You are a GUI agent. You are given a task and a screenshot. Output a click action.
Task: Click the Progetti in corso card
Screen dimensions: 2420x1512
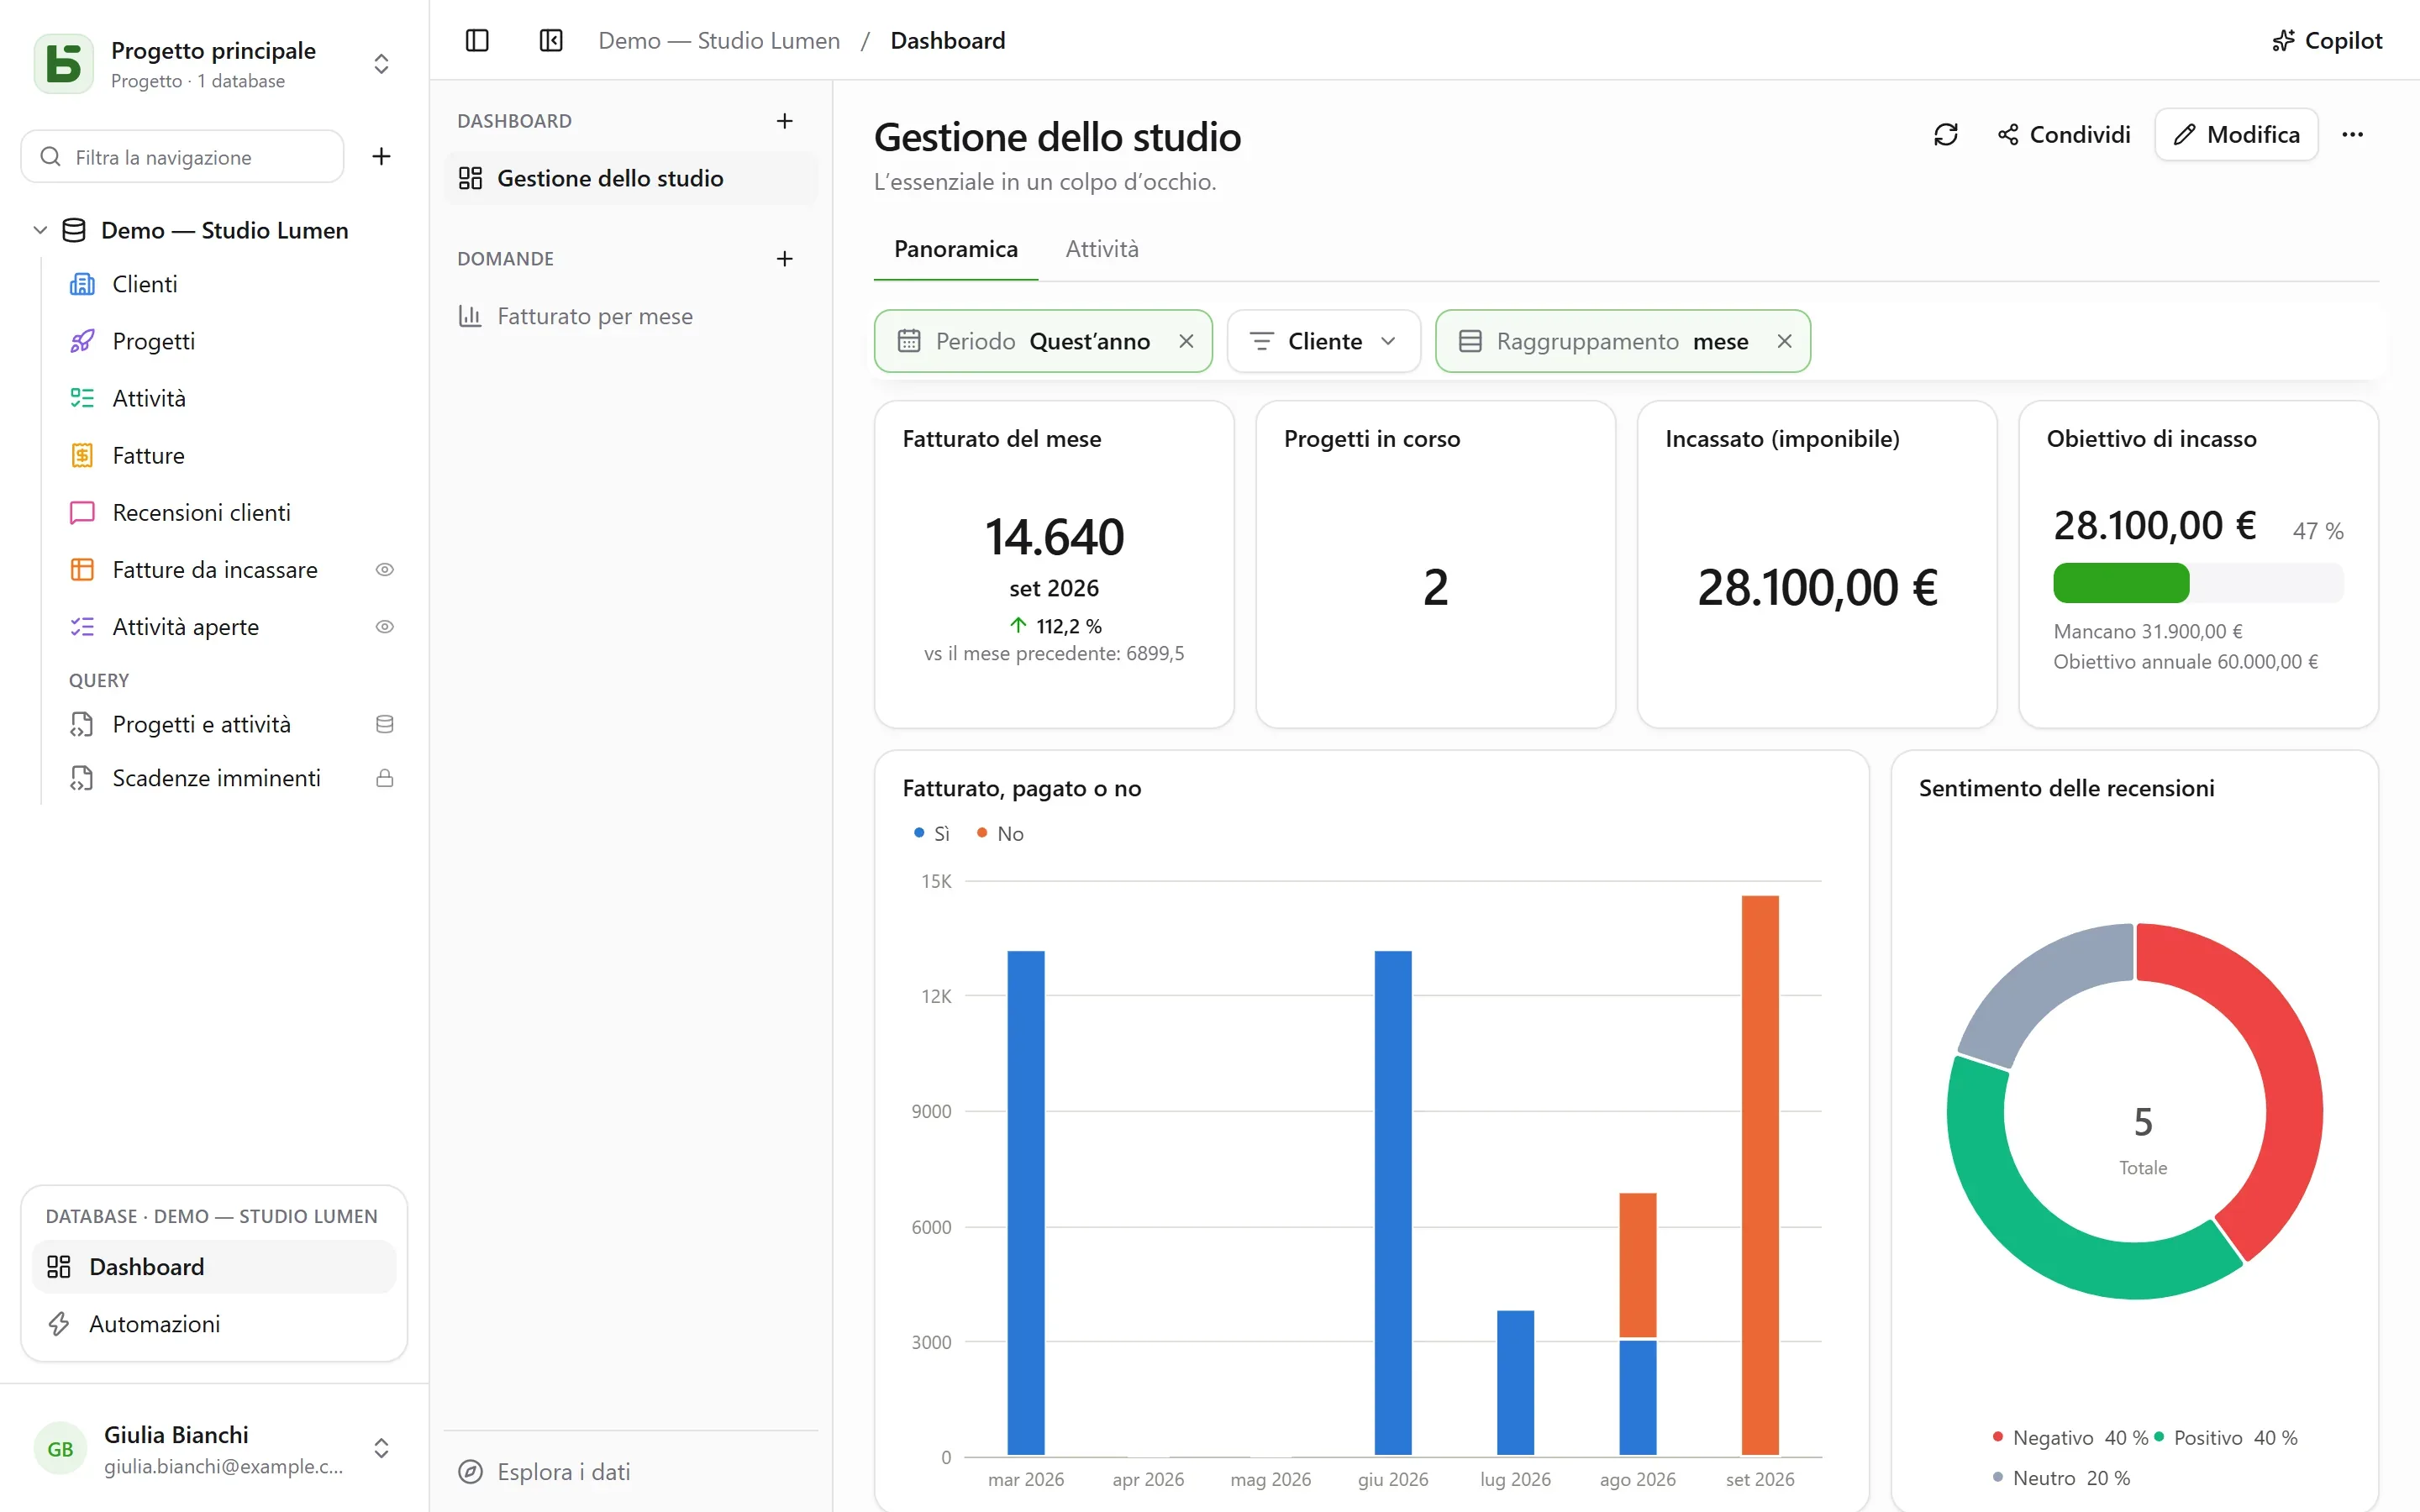tap(1435, 564)
